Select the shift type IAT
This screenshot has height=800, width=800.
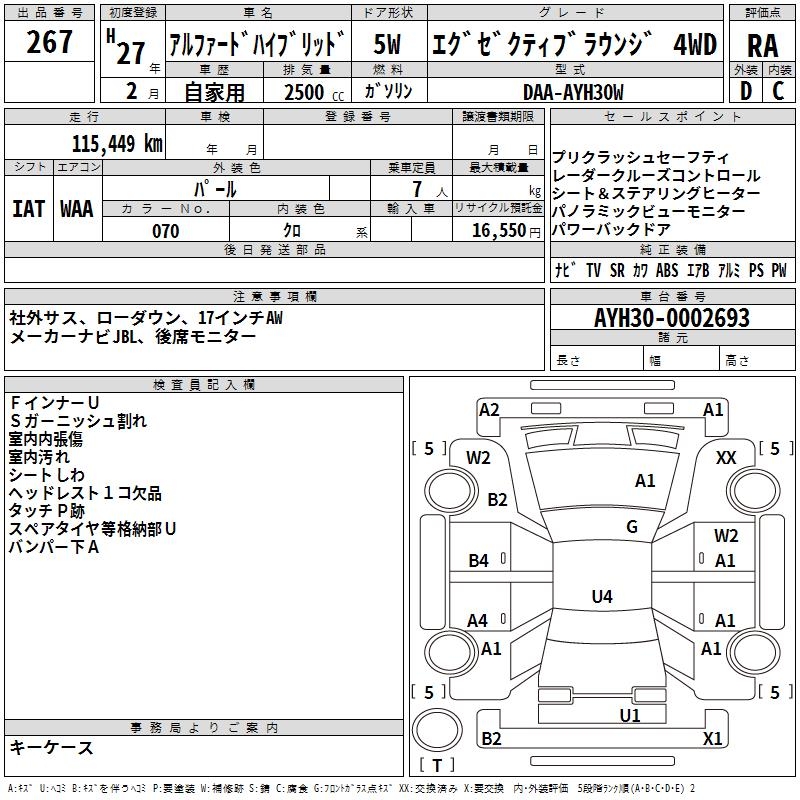pos(29,209)
